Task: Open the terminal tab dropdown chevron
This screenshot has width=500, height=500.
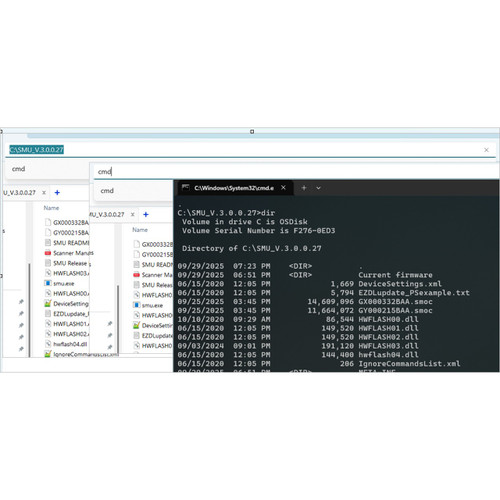Action: tap(318, 188)
